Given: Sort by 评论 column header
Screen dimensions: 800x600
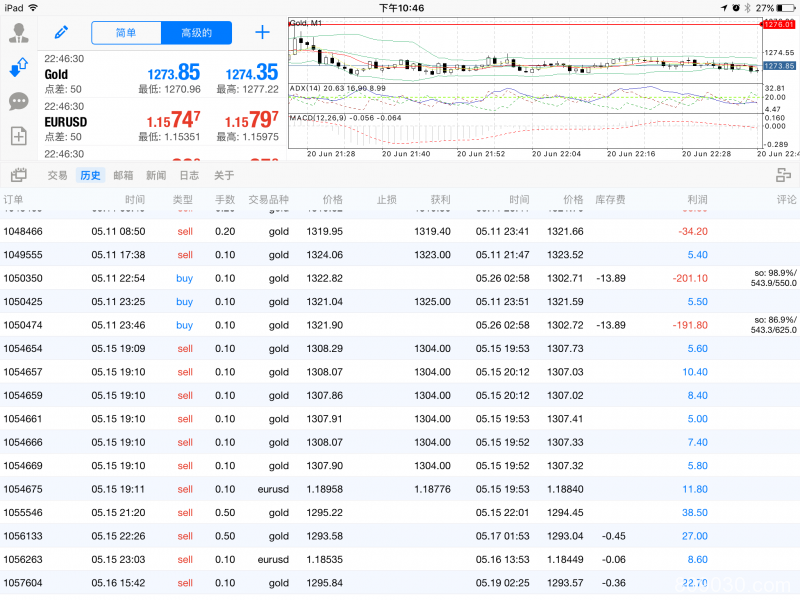Looking at the screenshot, I should point(786,199).
